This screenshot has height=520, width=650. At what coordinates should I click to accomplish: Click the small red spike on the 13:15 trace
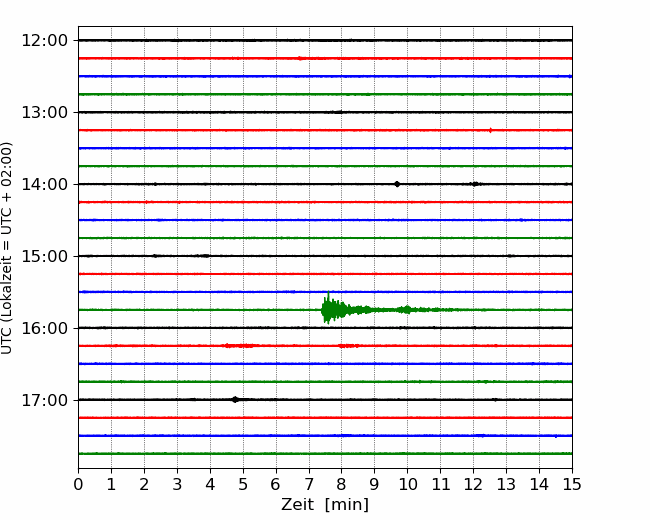pyautogui.click(x=490, y=130)
